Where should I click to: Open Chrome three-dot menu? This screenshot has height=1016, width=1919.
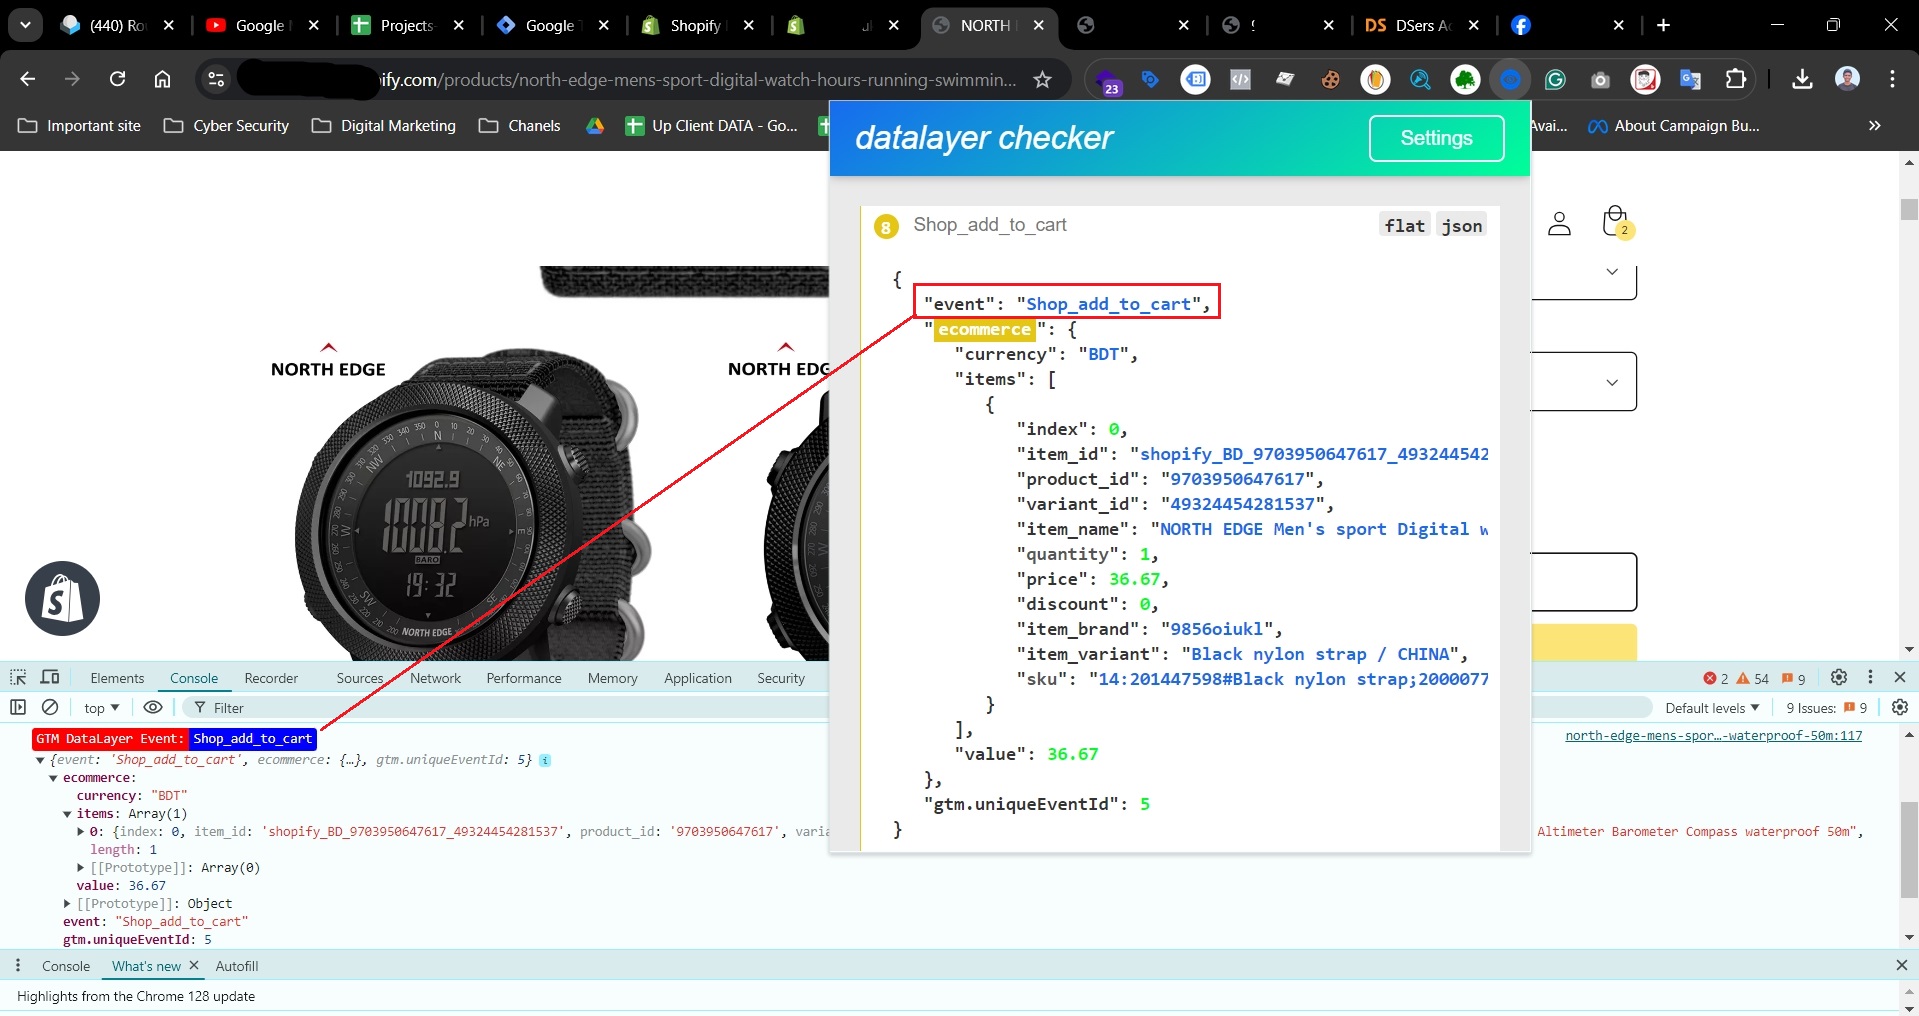point(1892,79)
